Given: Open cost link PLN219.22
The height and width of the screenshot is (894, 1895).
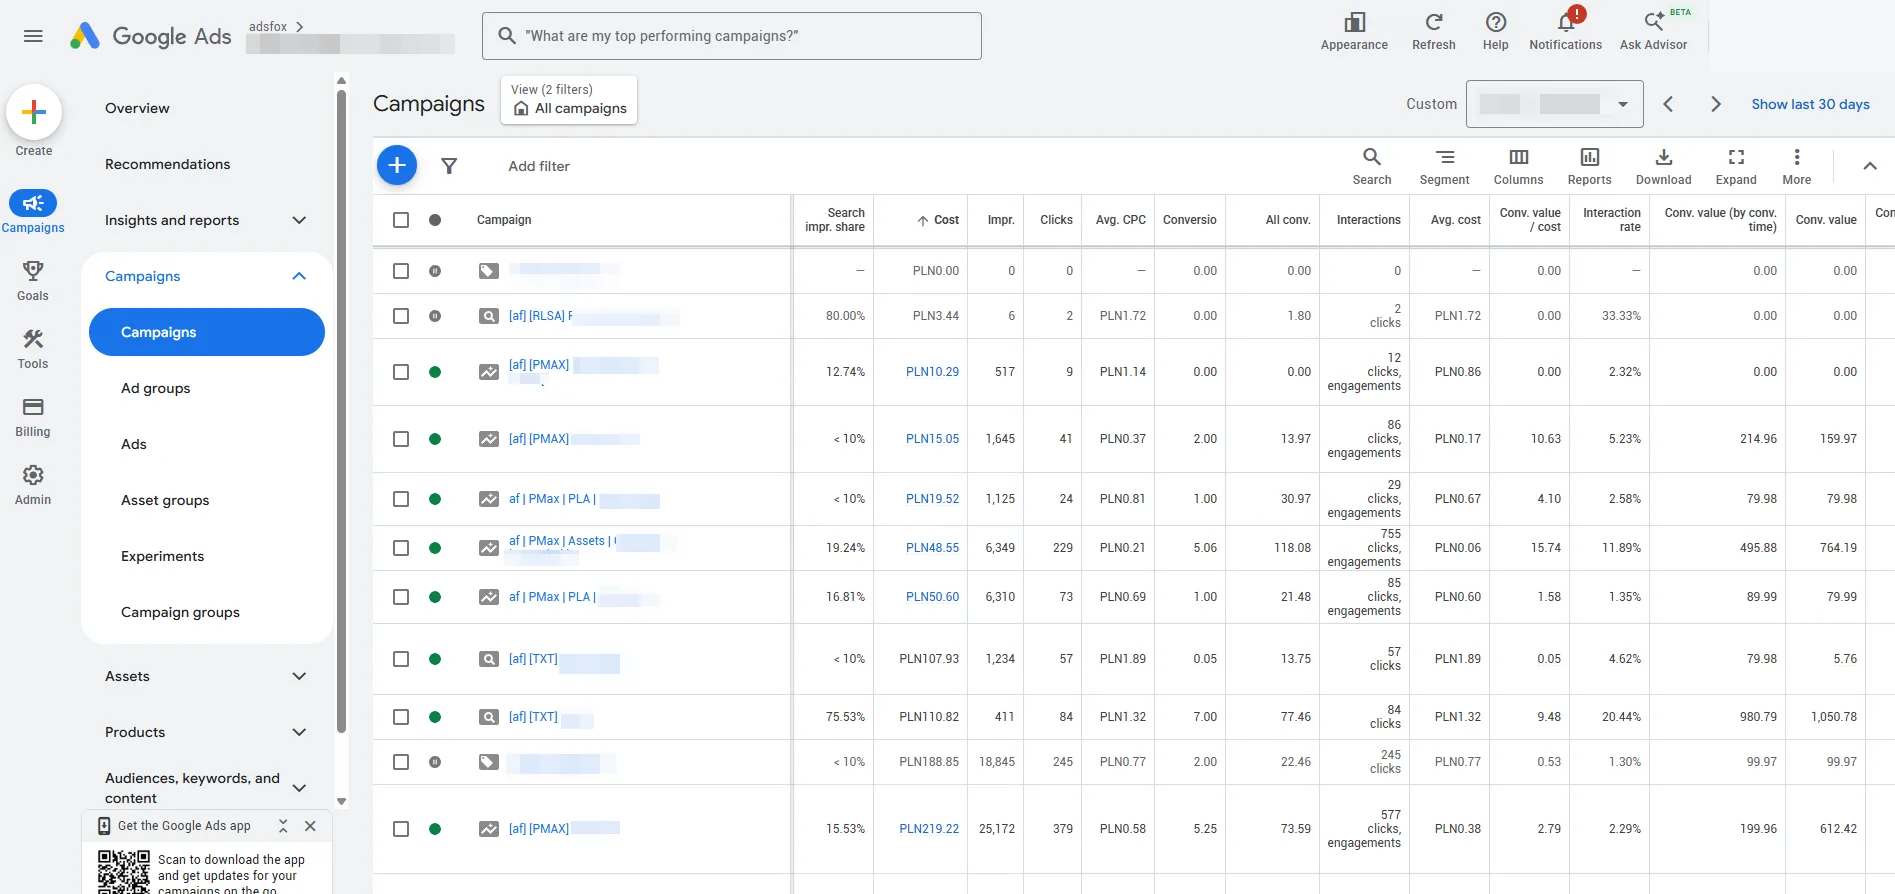Looking at the screenshot, I should point(929,829).
